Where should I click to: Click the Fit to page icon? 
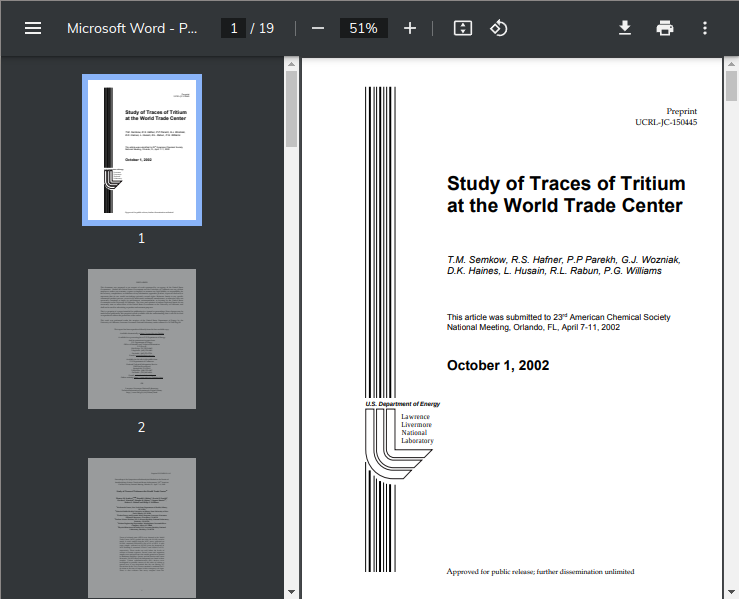tap(463, 28)
